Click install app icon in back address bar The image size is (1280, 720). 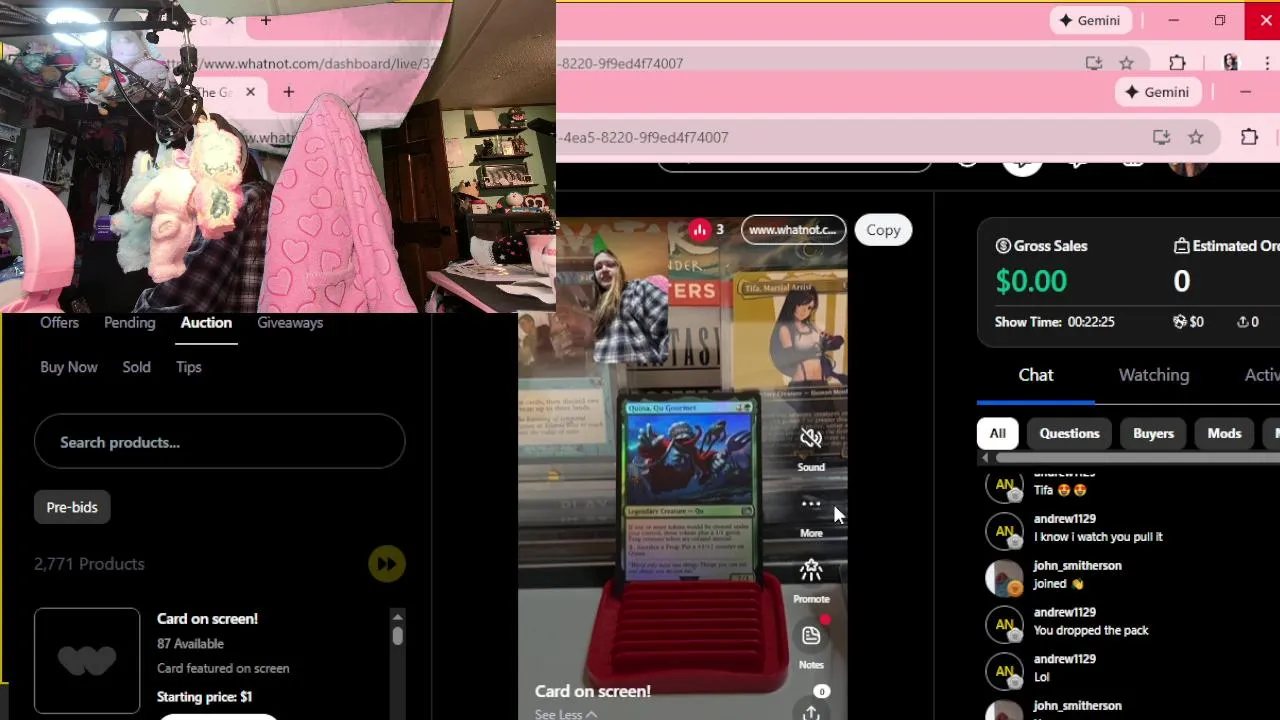pyautogui.click(x=1093, y=63)
